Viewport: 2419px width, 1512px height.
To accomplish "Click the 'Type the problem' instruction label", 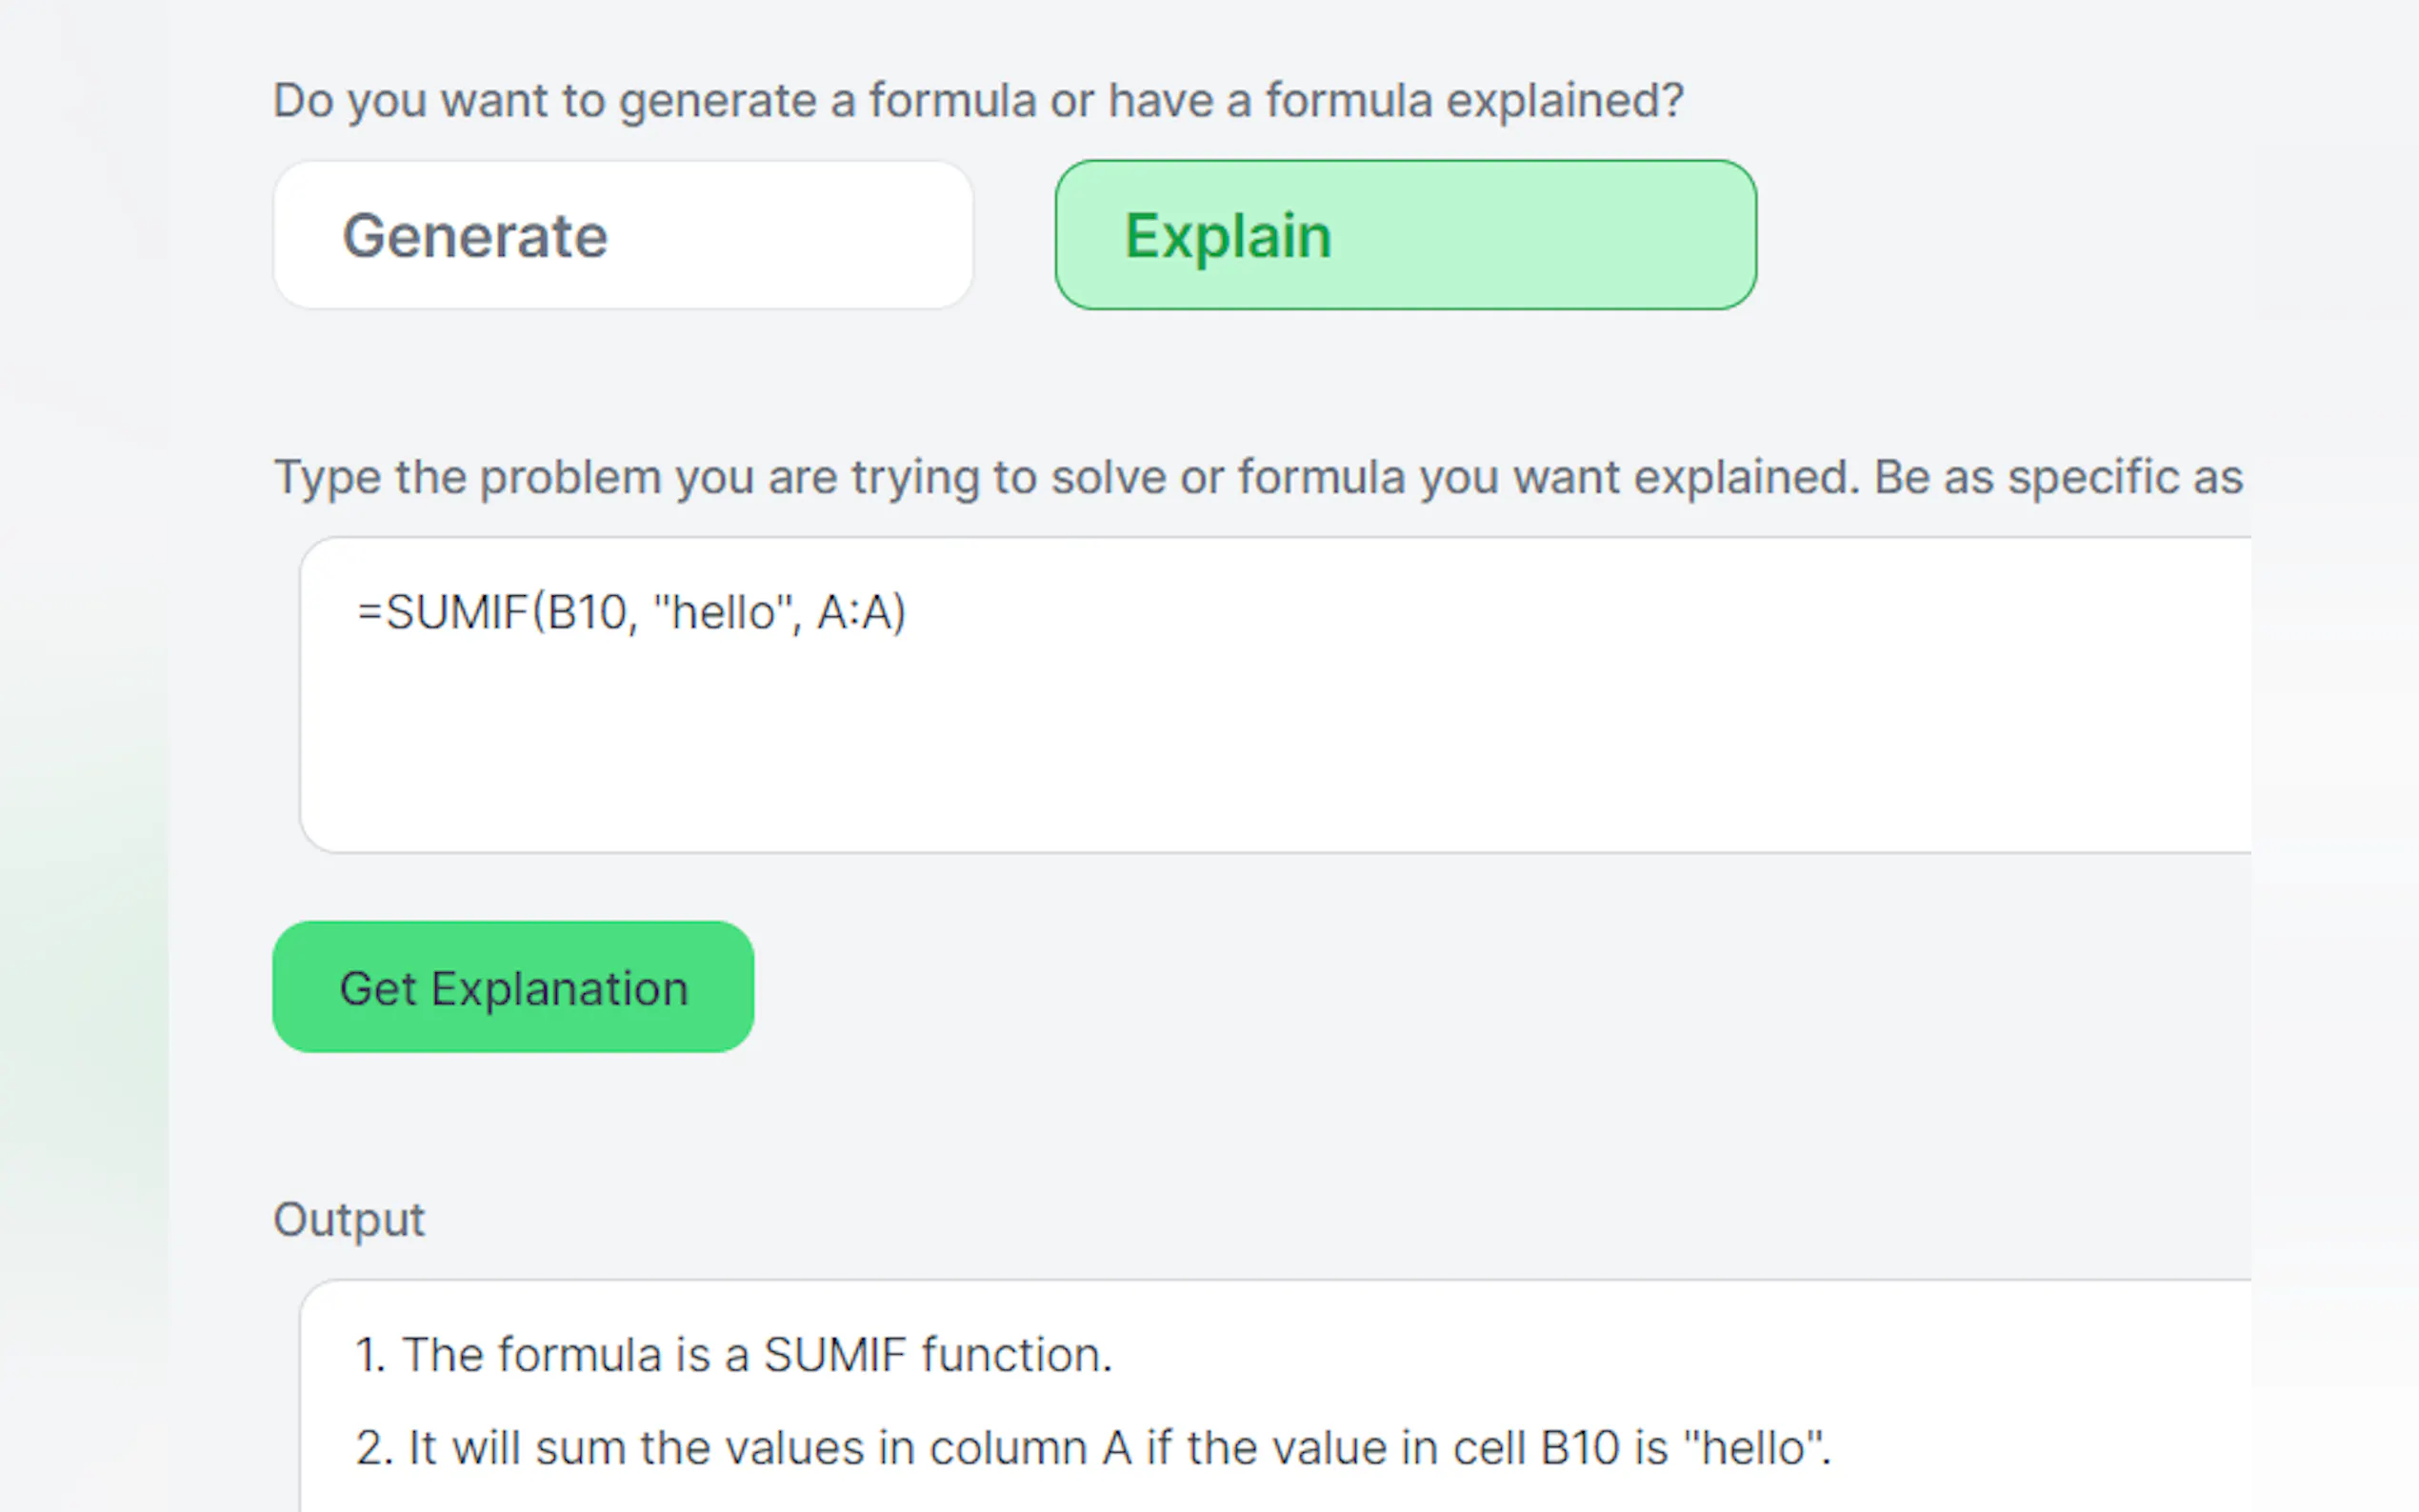I will click(1257, 477).
